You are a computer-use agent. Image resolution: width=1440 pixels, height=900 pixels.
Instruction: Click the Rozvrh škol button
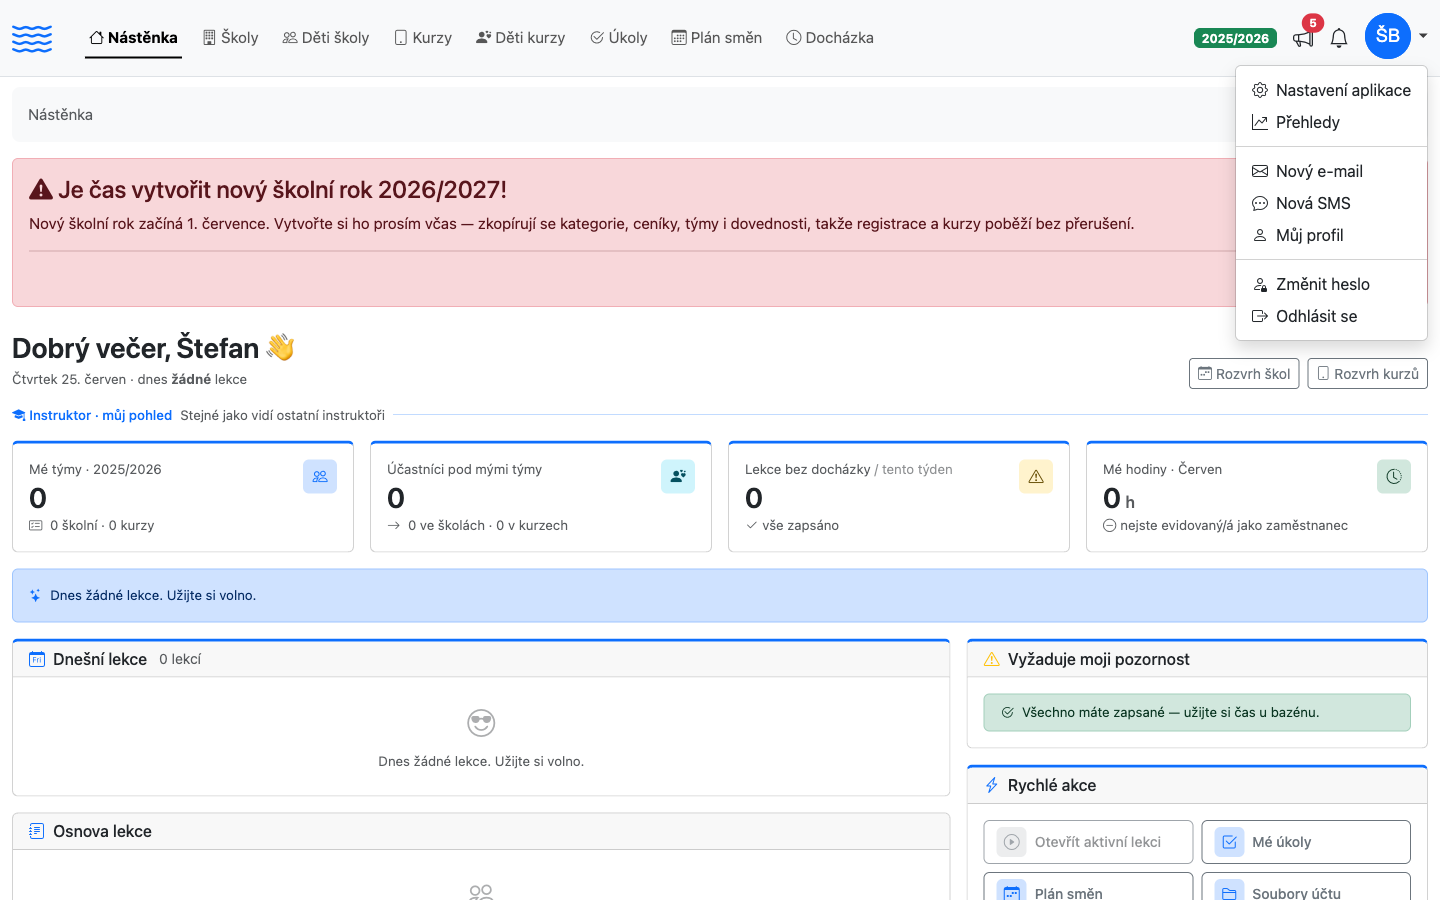coord(1244,373)
